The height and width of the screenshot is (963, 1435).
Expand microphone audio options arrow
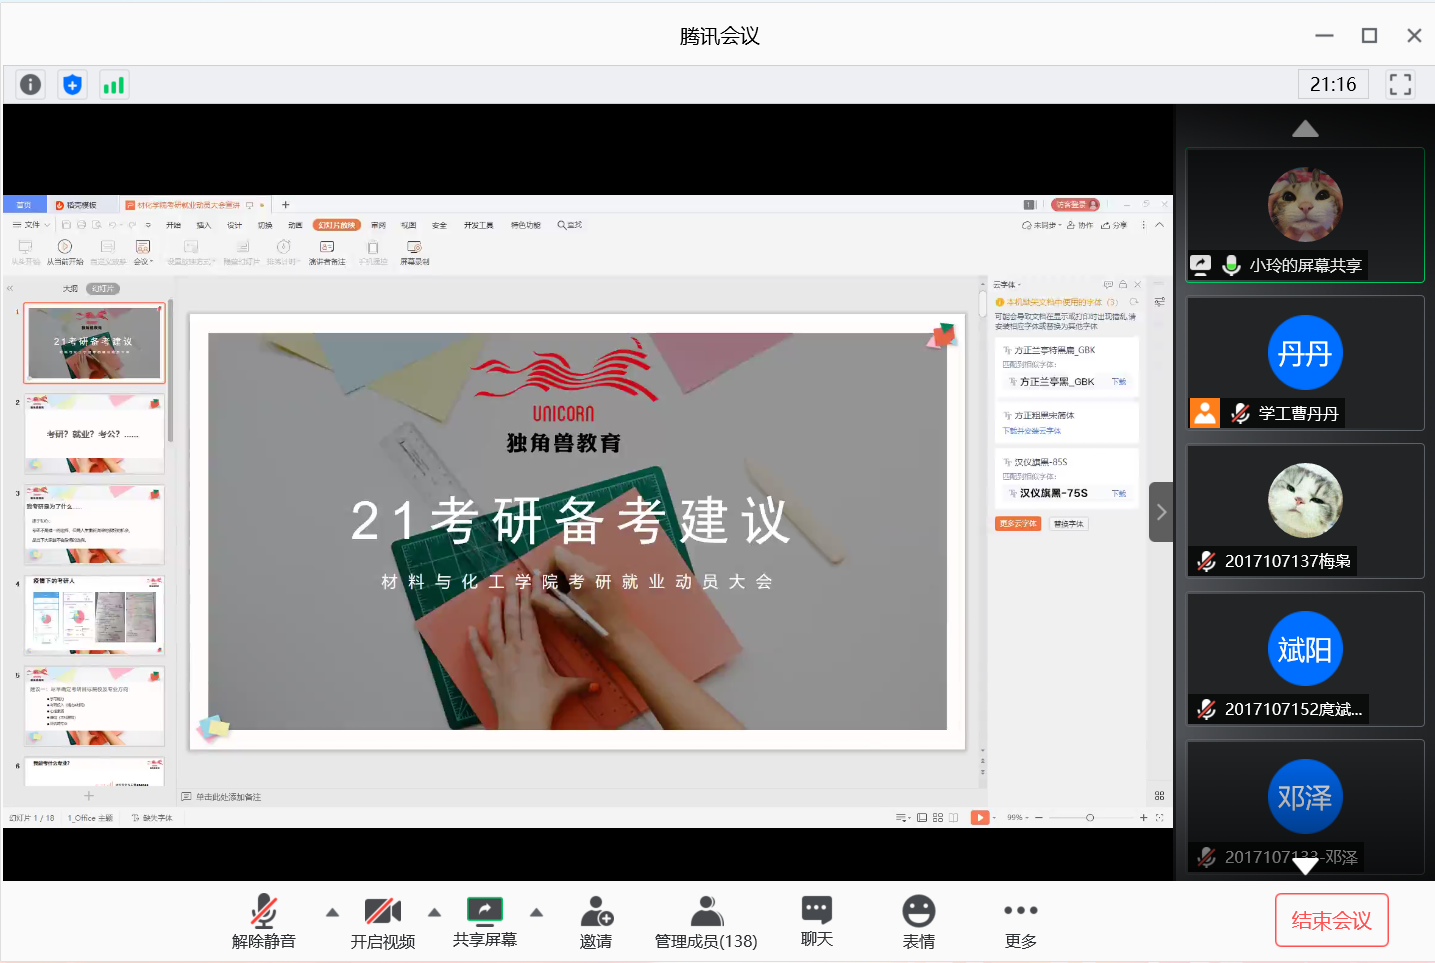pos(333,912)
